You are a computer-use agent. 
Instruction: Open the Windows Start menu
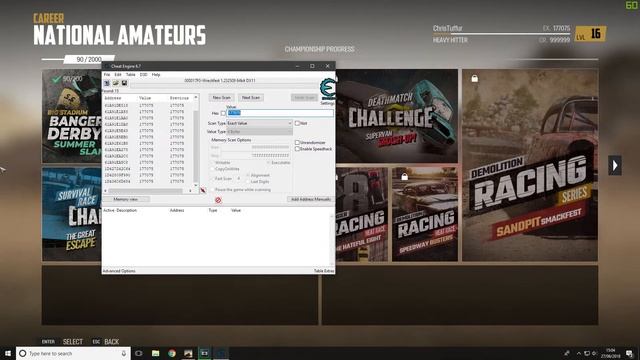pos(7,353)
